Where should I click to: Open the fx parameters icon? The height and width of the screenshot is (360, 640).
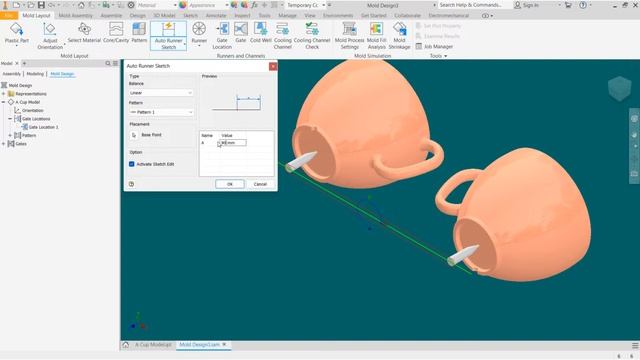(x=254, y=5)
